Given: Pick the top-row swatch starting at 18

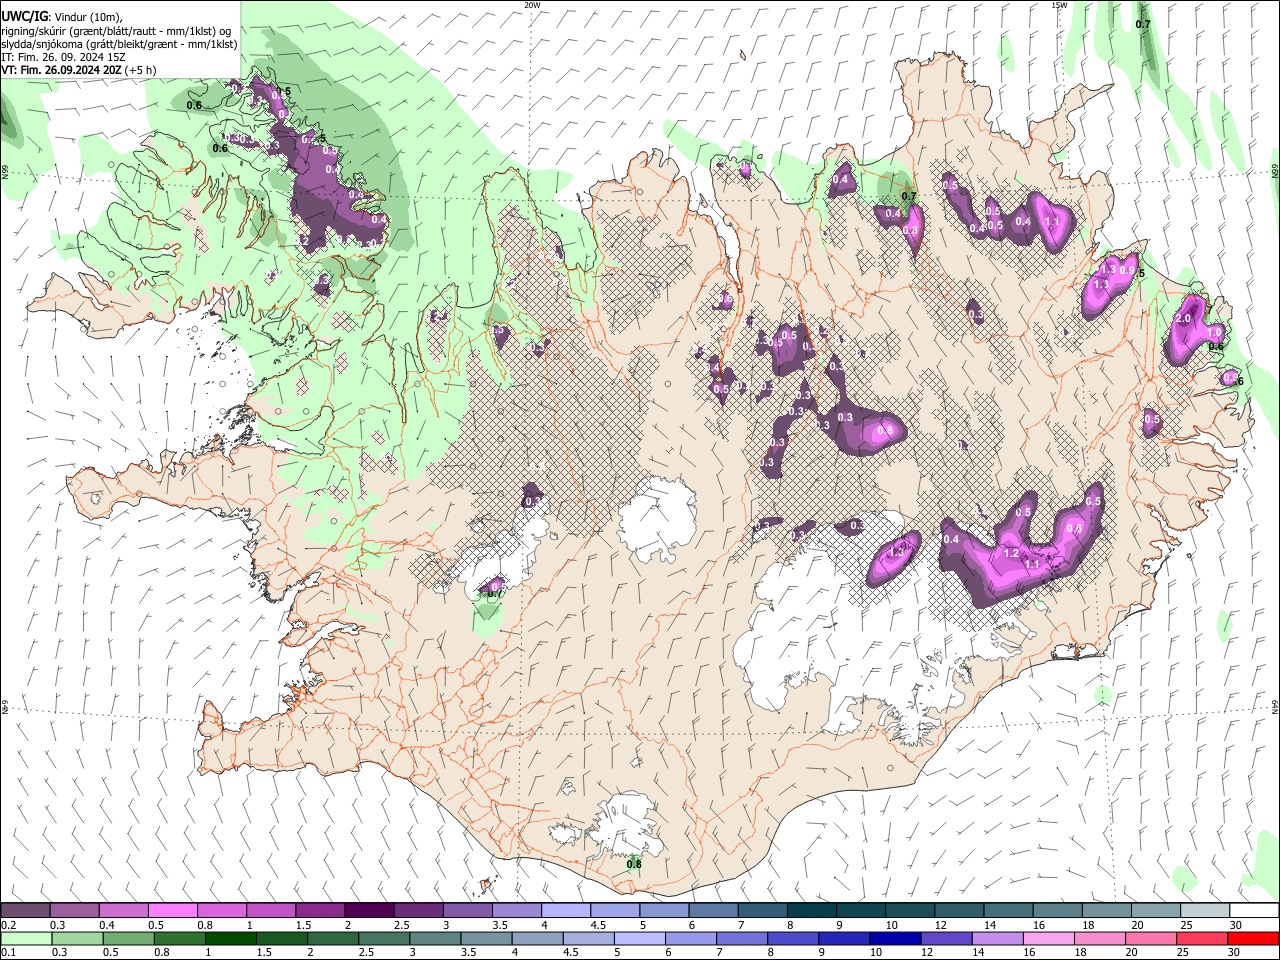Looking at the screenshot, I should tap(1106, 911).
